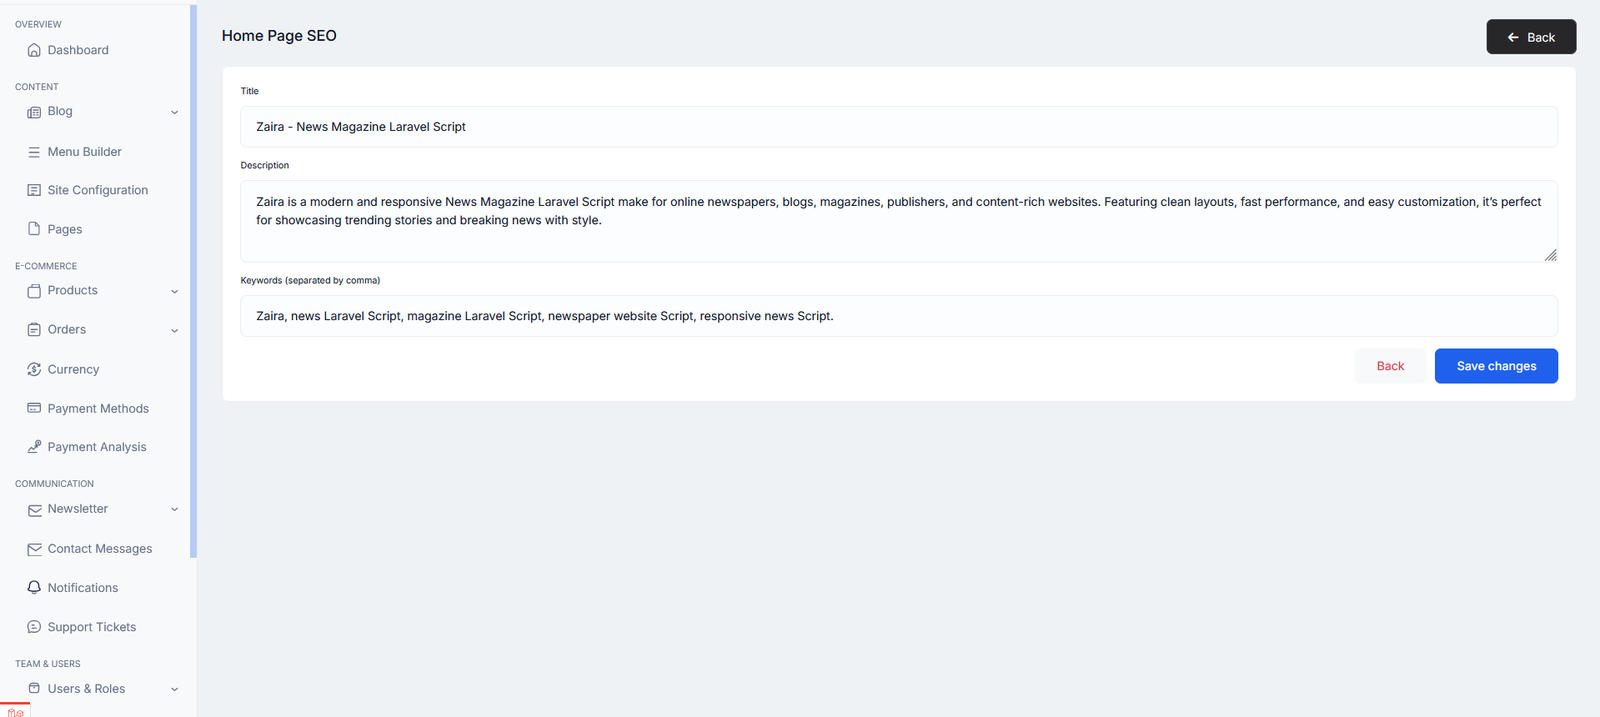
Task: Click into the Description textarea
Action: pos(899,221)
